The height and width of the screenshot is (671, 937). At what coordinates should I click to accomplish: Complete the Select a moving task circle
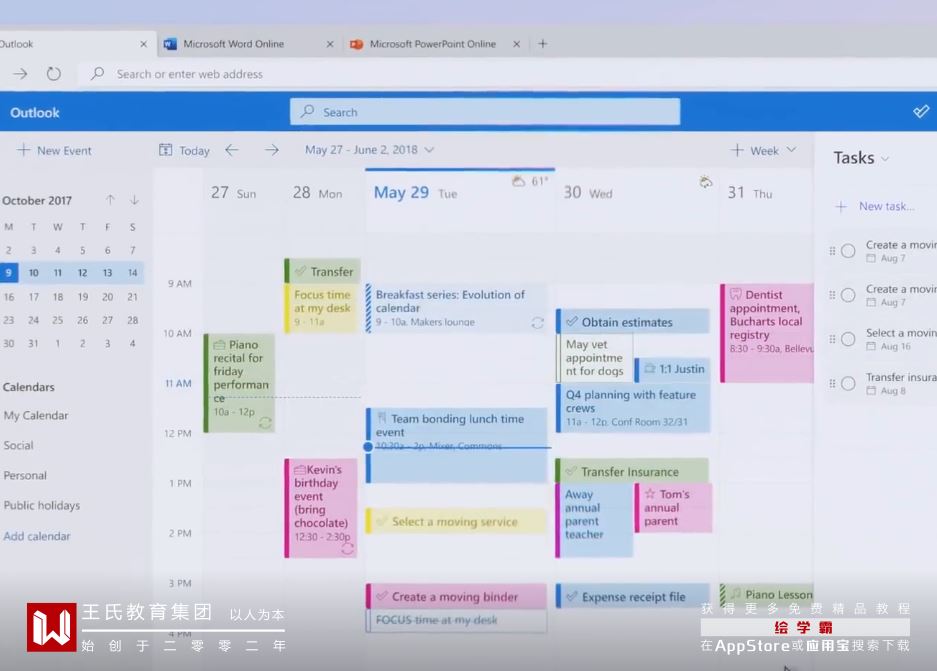(x=848, y=339)
